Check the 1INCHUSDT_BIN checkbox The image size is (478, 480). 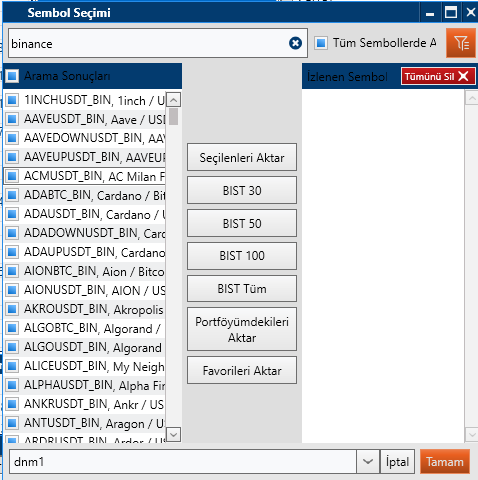[x=12, y=100]
